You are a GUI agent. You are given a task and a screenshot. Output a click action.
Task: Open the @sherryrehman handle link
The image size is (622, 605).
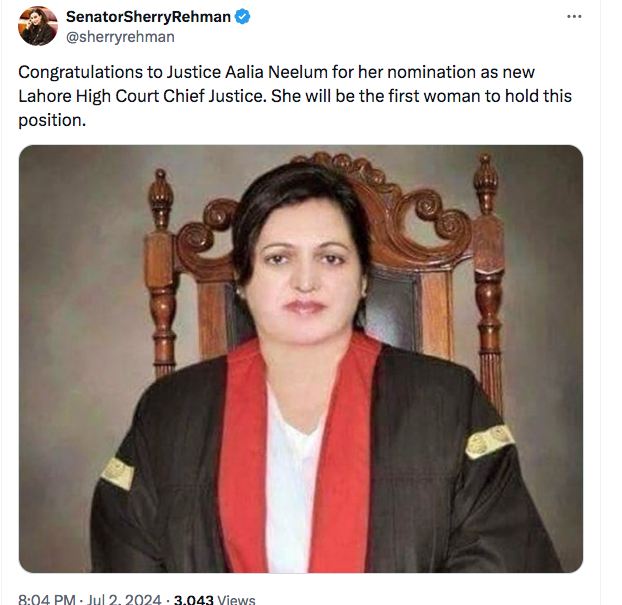120,37
